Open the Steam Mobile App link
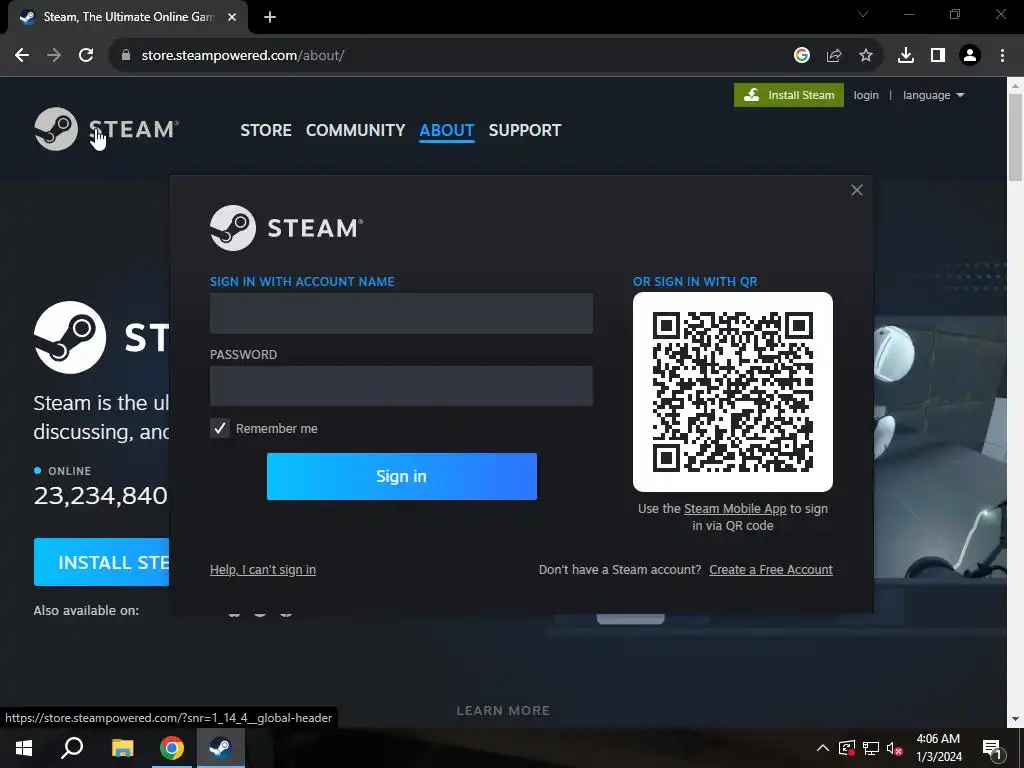The height and width of the screenshot is (768, 1024). tap(735, 509)
